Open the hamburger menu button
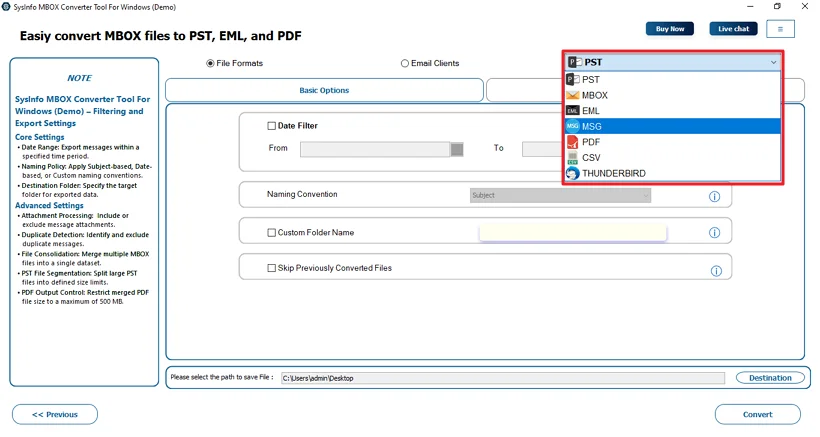The image size is (820, 437). (780, 29)
